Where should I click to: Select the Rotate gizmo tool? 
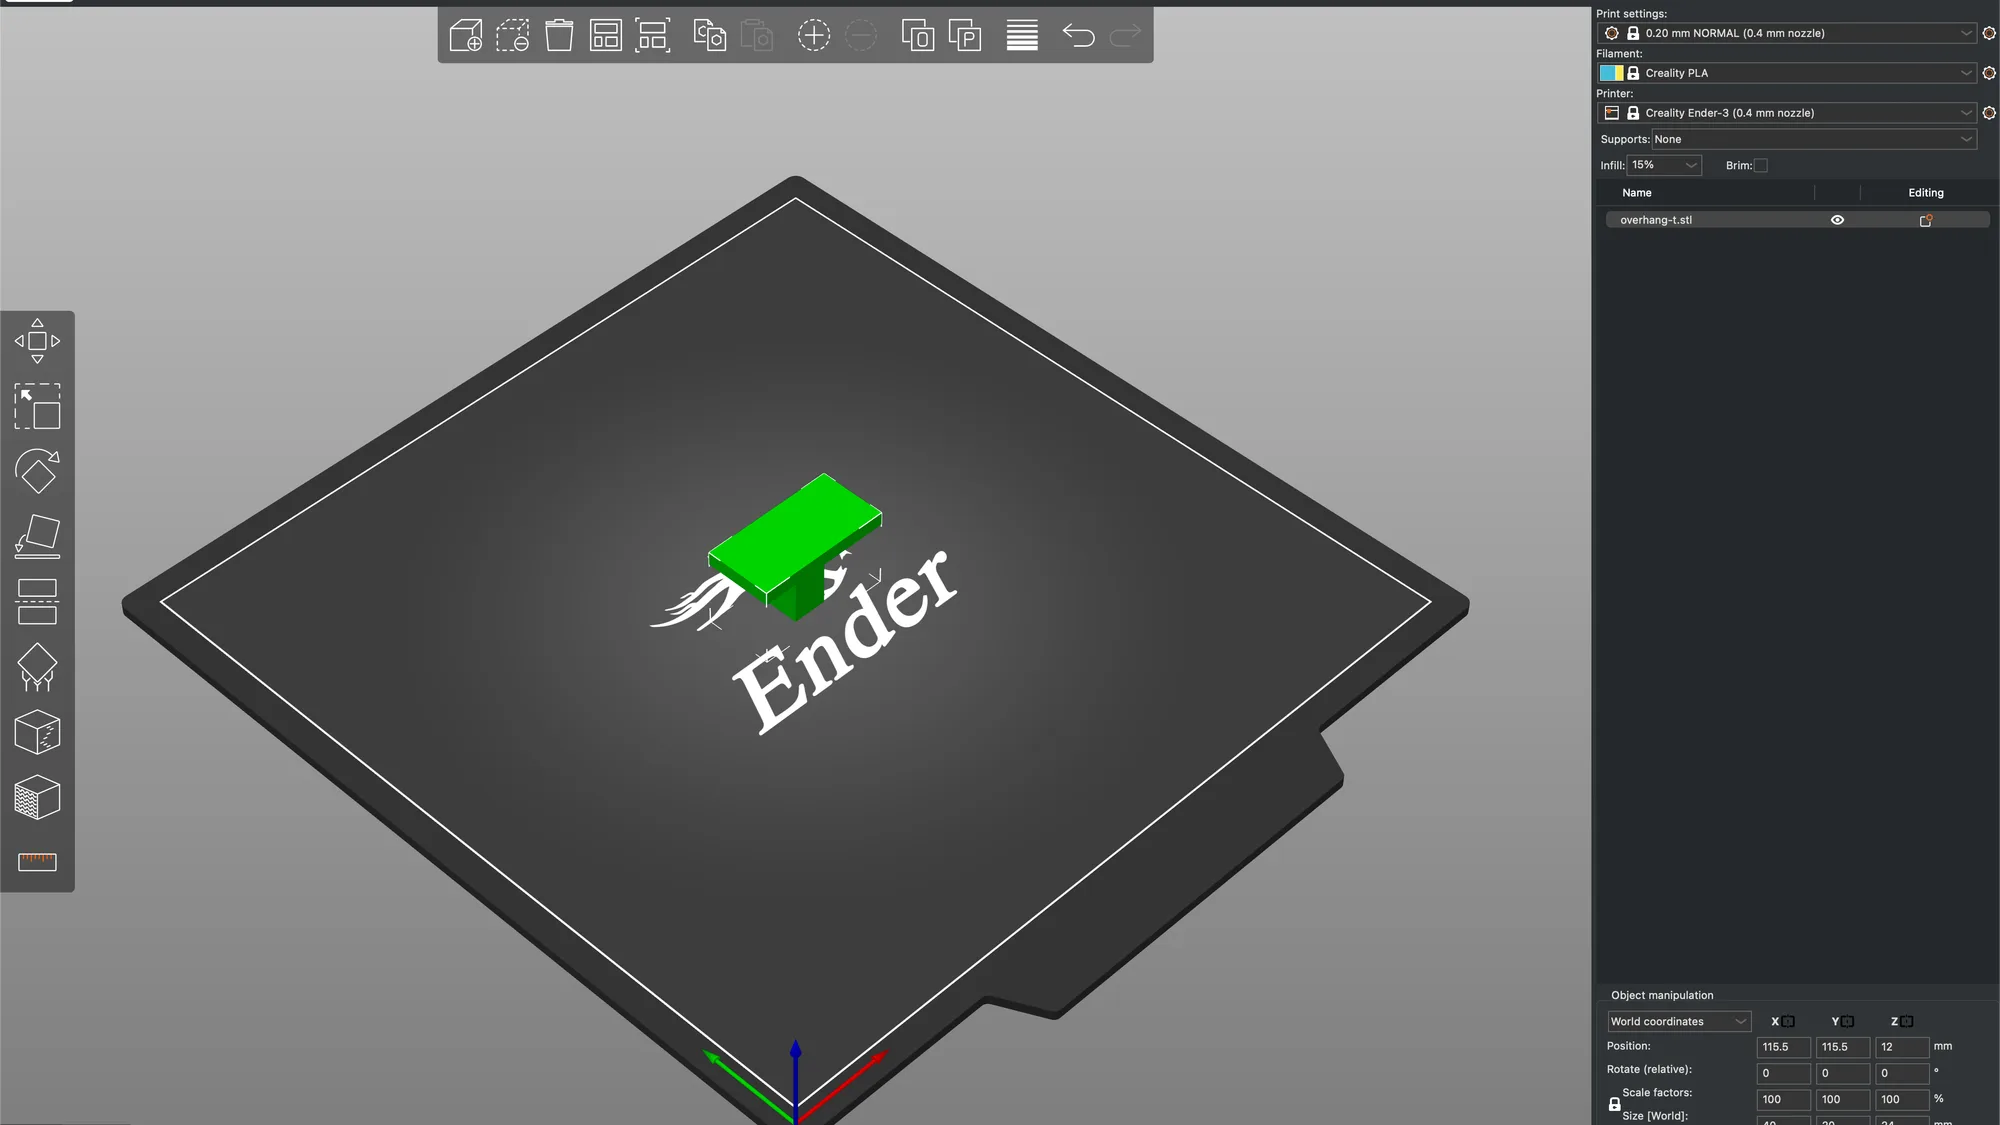[x=37, y=472]
